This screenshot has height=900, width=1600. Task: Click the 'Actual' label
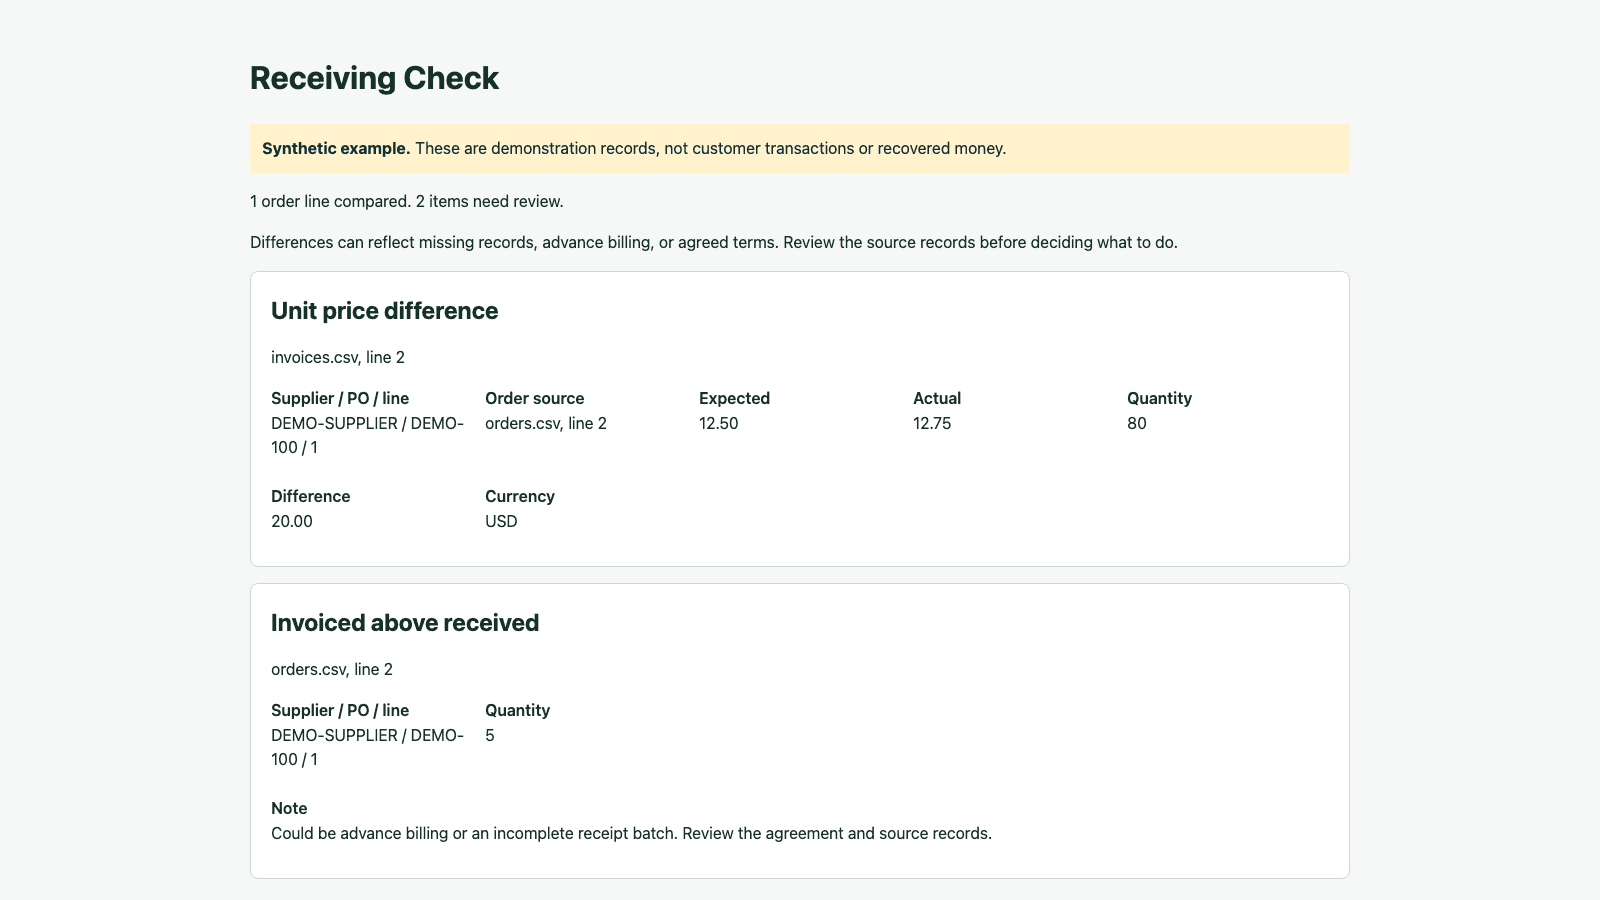click(x=937, y=398)
